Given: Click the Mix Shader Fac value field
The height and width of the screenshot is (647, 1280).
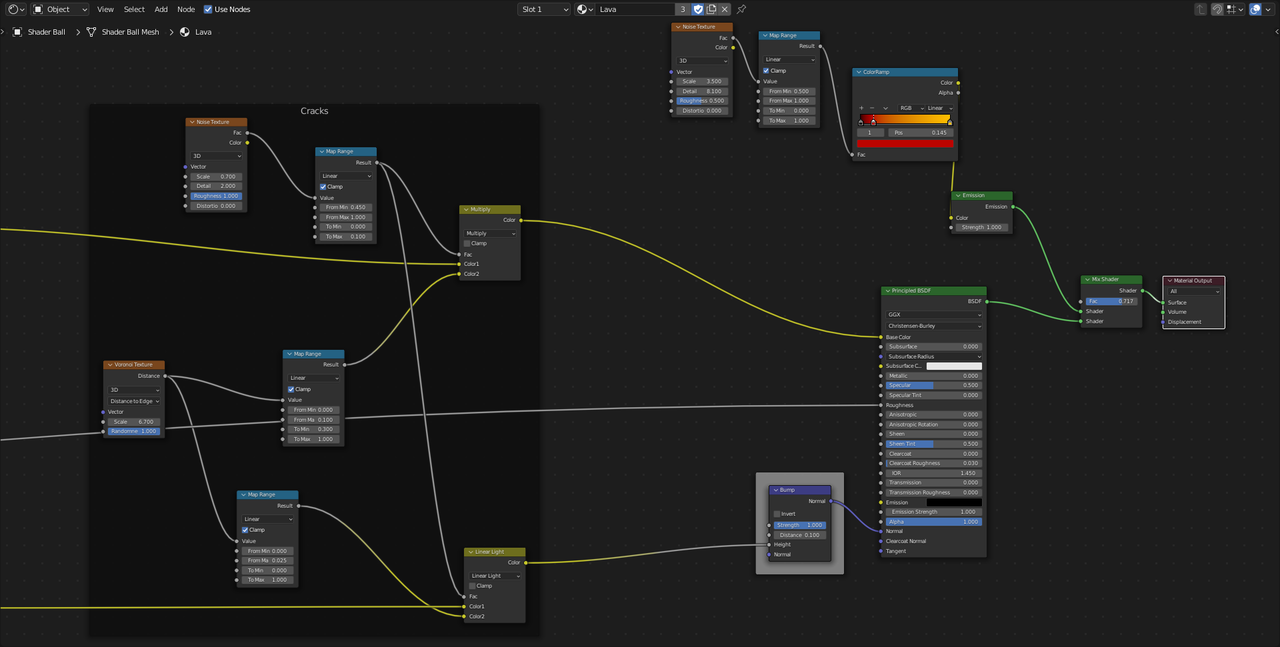Looking at the screenshot, I should tap(1112, 301).
